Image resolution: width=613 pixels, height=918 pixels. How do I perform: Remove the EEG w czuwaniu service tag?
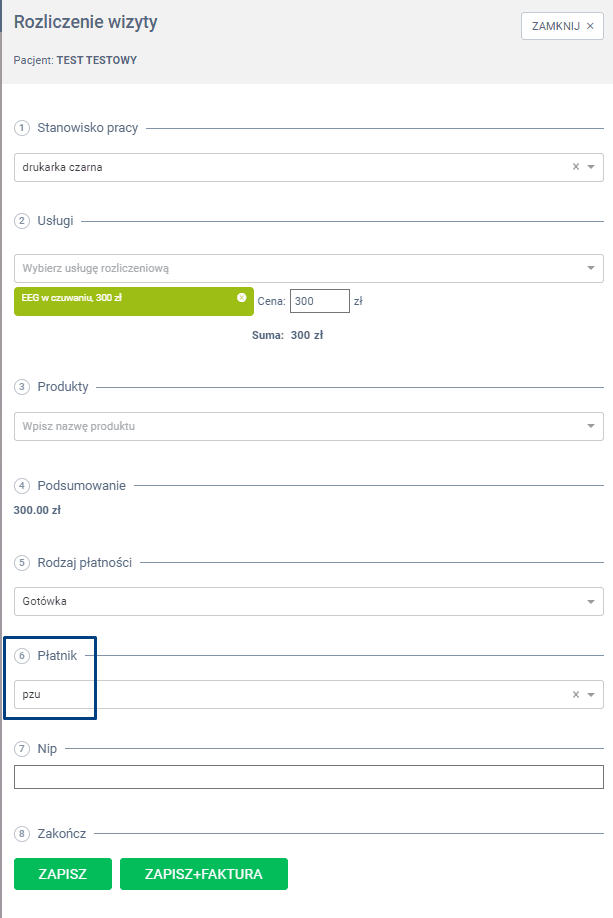pyautogui.click(x=241, y=297)
